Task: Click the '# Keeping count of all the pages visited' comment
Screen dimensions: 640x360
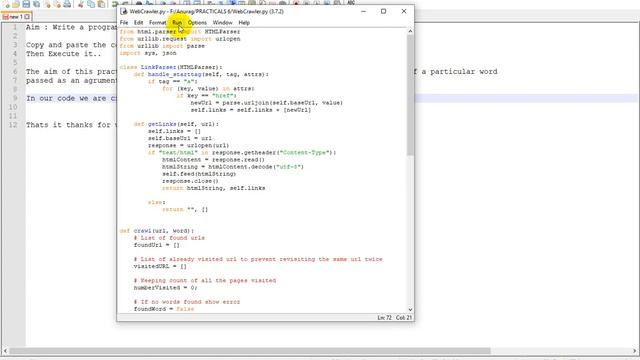Action: [204, 280]
